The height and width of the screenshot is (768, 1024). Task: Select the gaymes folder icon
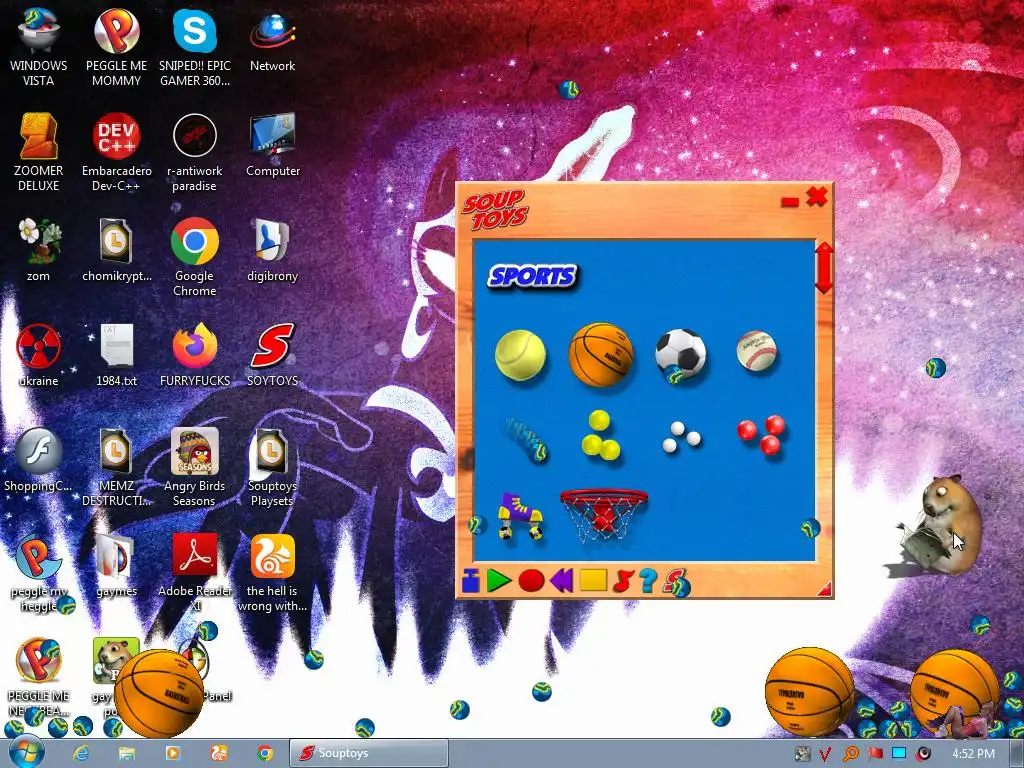(x=116, y=566)
